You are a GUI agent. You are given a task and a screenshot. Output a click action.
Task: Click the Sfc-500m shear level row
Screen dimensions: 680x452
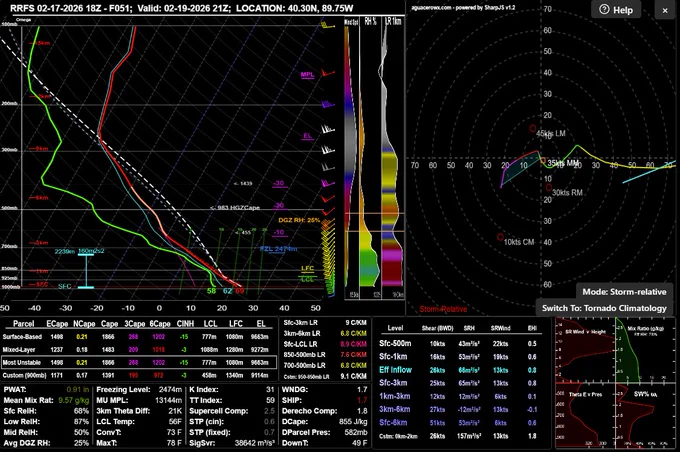click(459, 344)
